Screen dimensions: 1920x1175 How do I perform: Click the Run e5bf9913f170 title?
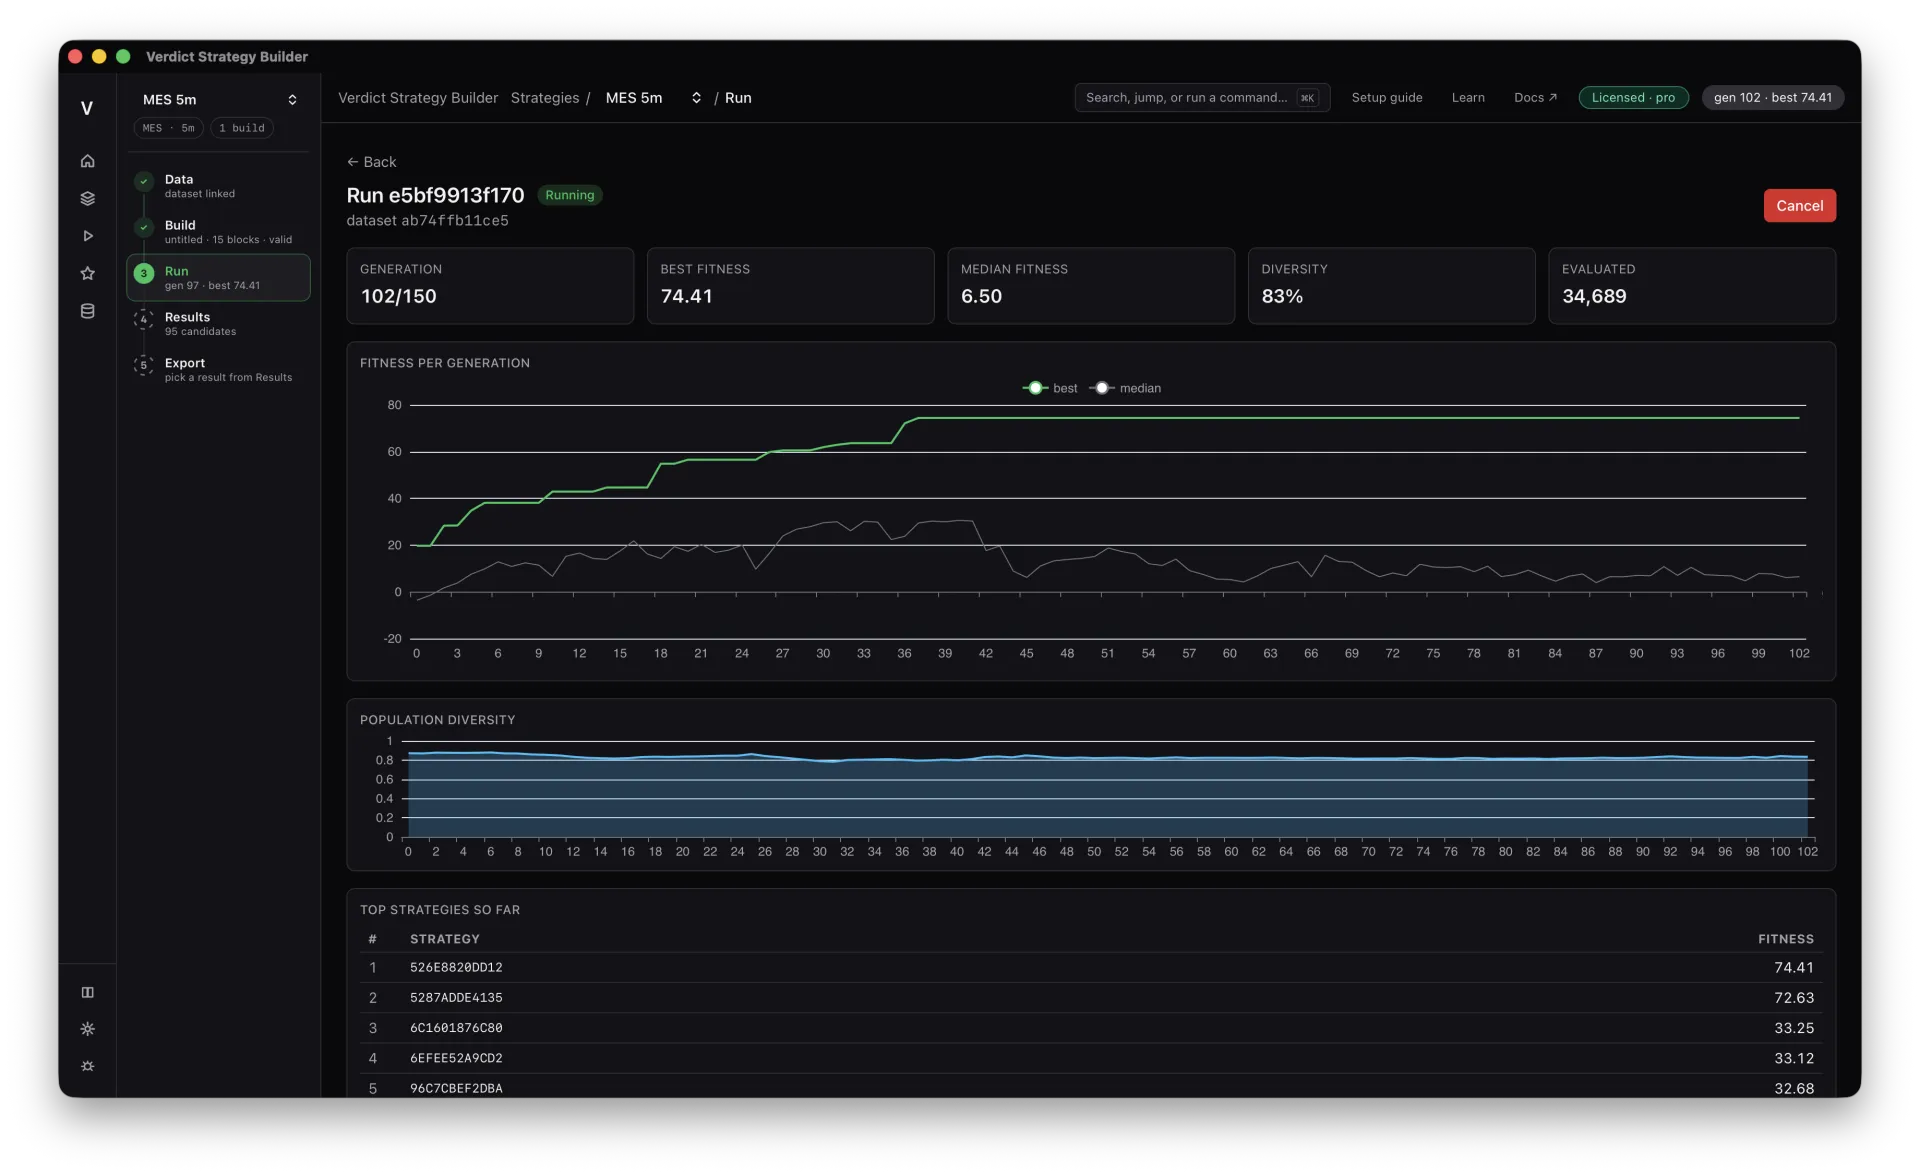pyautogui.click(x=435, y=195)
